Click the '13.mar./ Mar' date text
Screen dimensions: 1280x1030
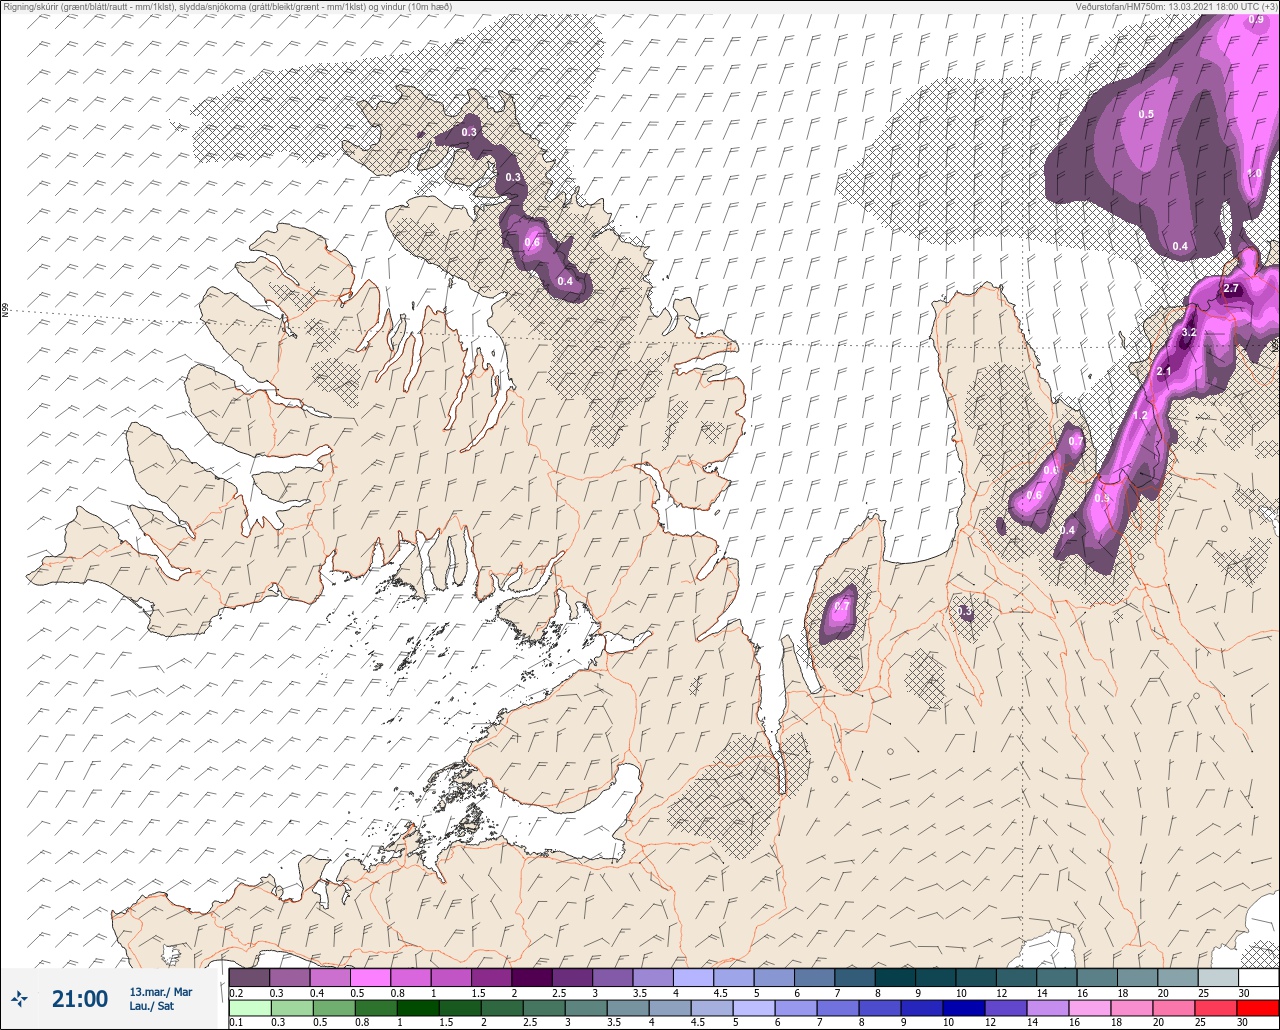[161, 992]
